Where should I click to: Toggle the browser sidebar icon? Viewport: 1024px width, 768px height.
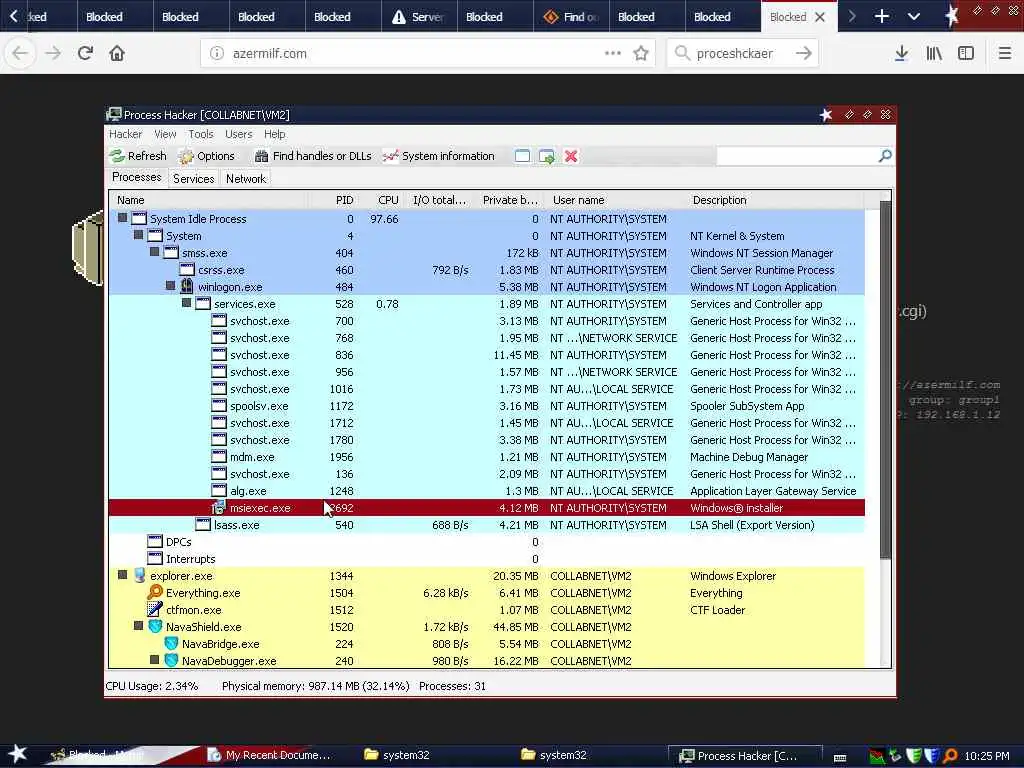(966, 53)
